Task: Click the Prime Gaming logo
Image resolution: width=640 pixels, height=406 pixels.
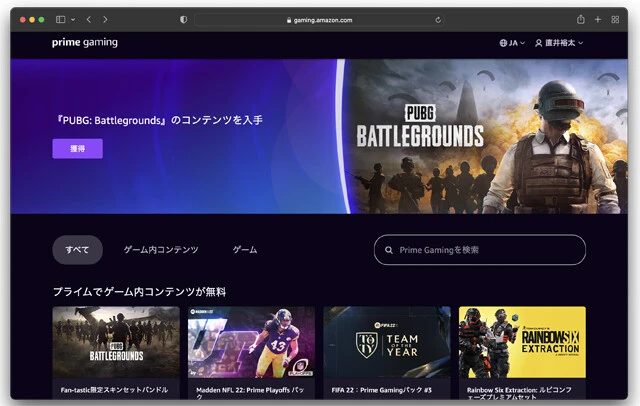Action: (x=85, y=43)
